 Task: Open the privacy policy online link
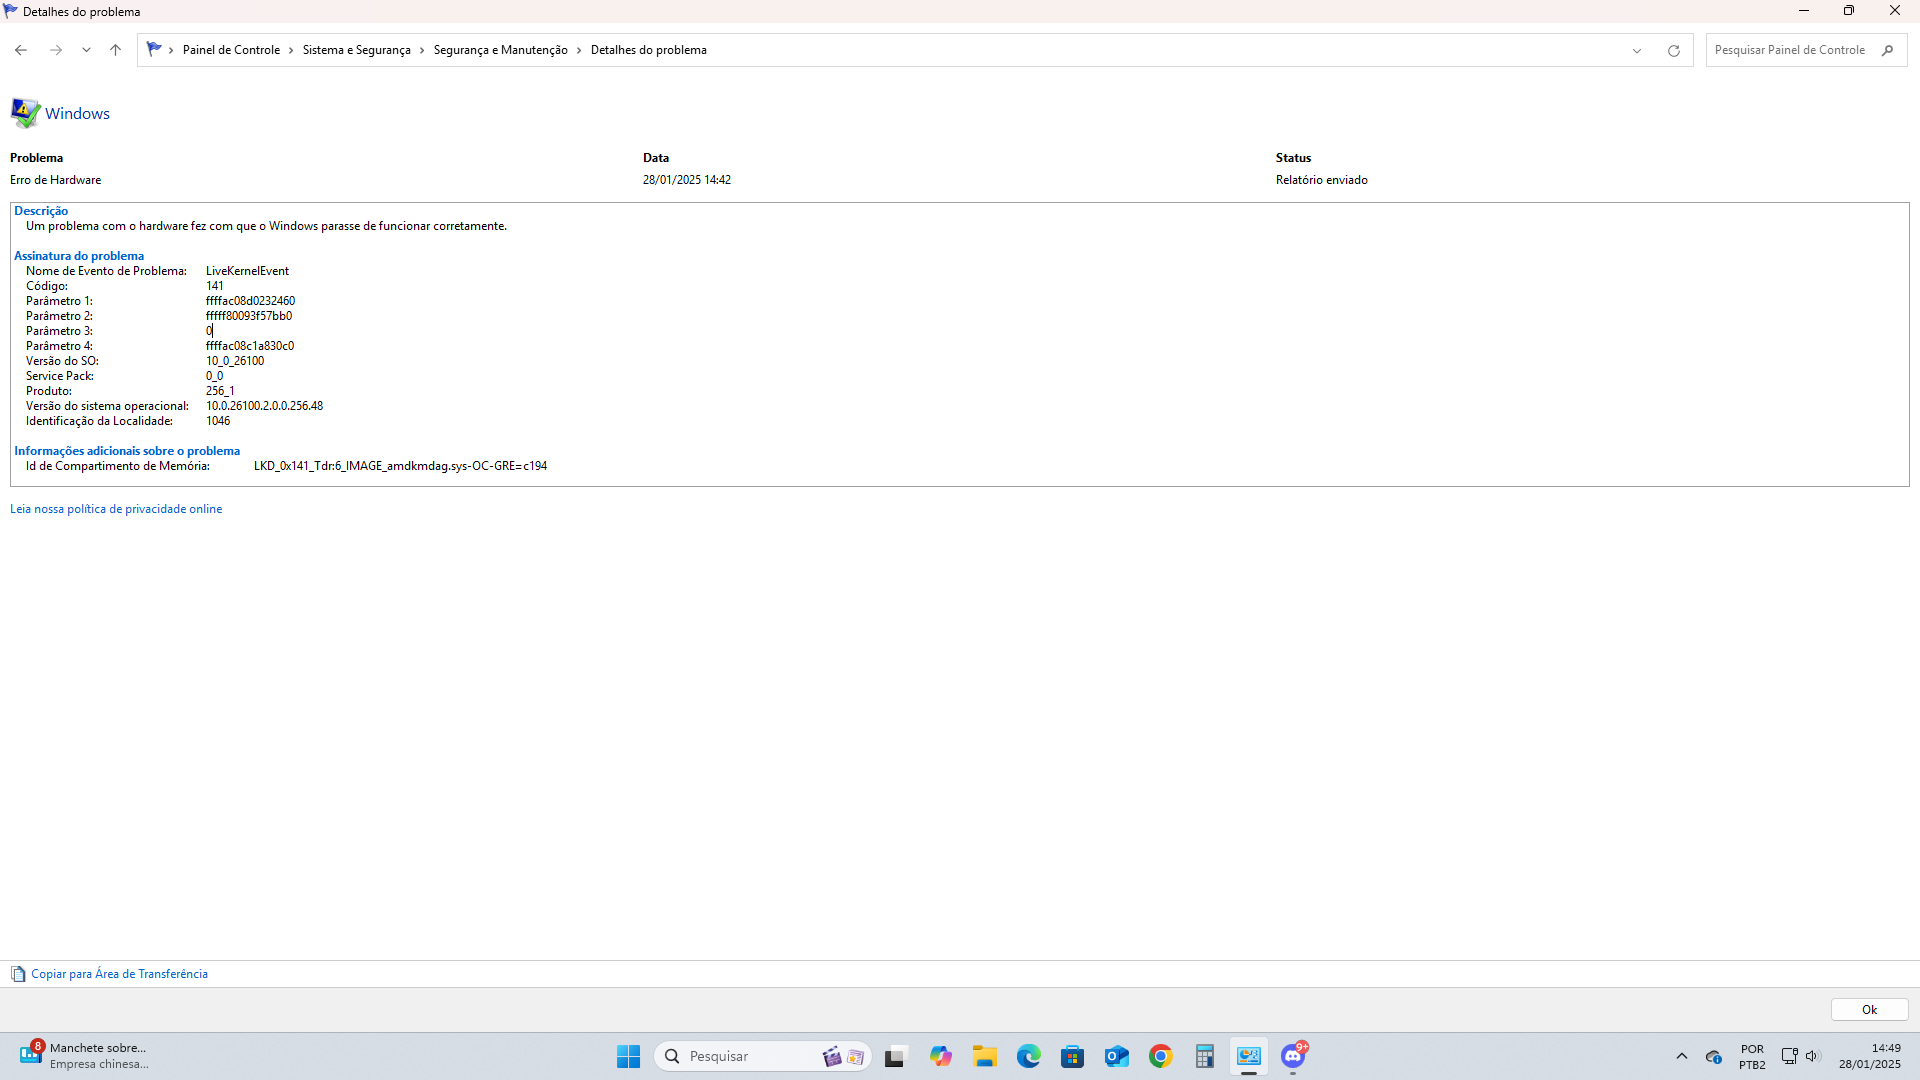[116, 509]
